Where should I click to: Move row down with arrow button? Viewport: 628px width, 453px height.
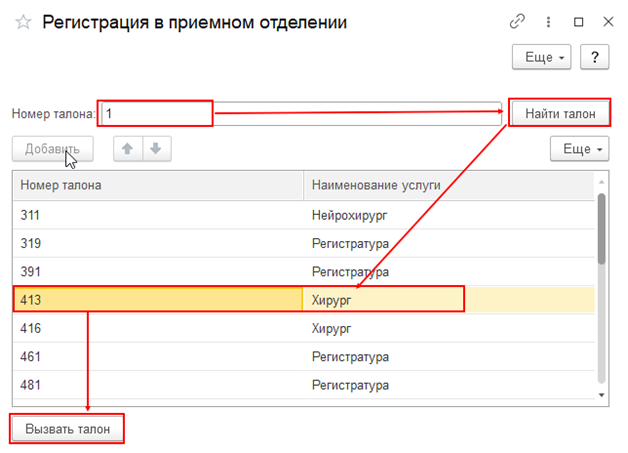point(154,149)
